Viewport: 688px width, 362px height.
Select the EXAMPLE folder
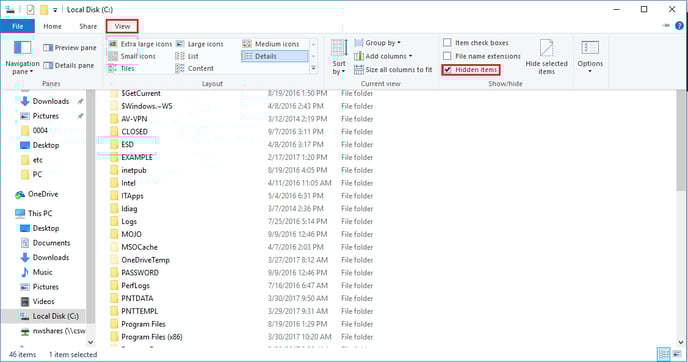coord(136,157)
